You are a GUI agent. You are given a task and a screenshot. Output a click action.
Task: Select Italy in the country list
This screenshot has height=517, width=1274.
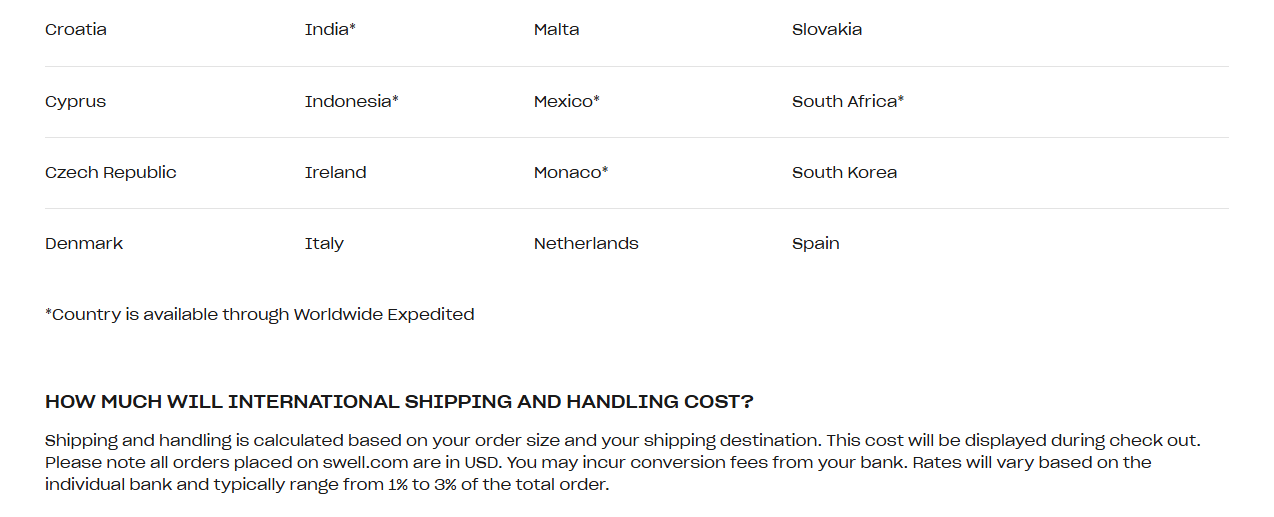click(324, 243)
